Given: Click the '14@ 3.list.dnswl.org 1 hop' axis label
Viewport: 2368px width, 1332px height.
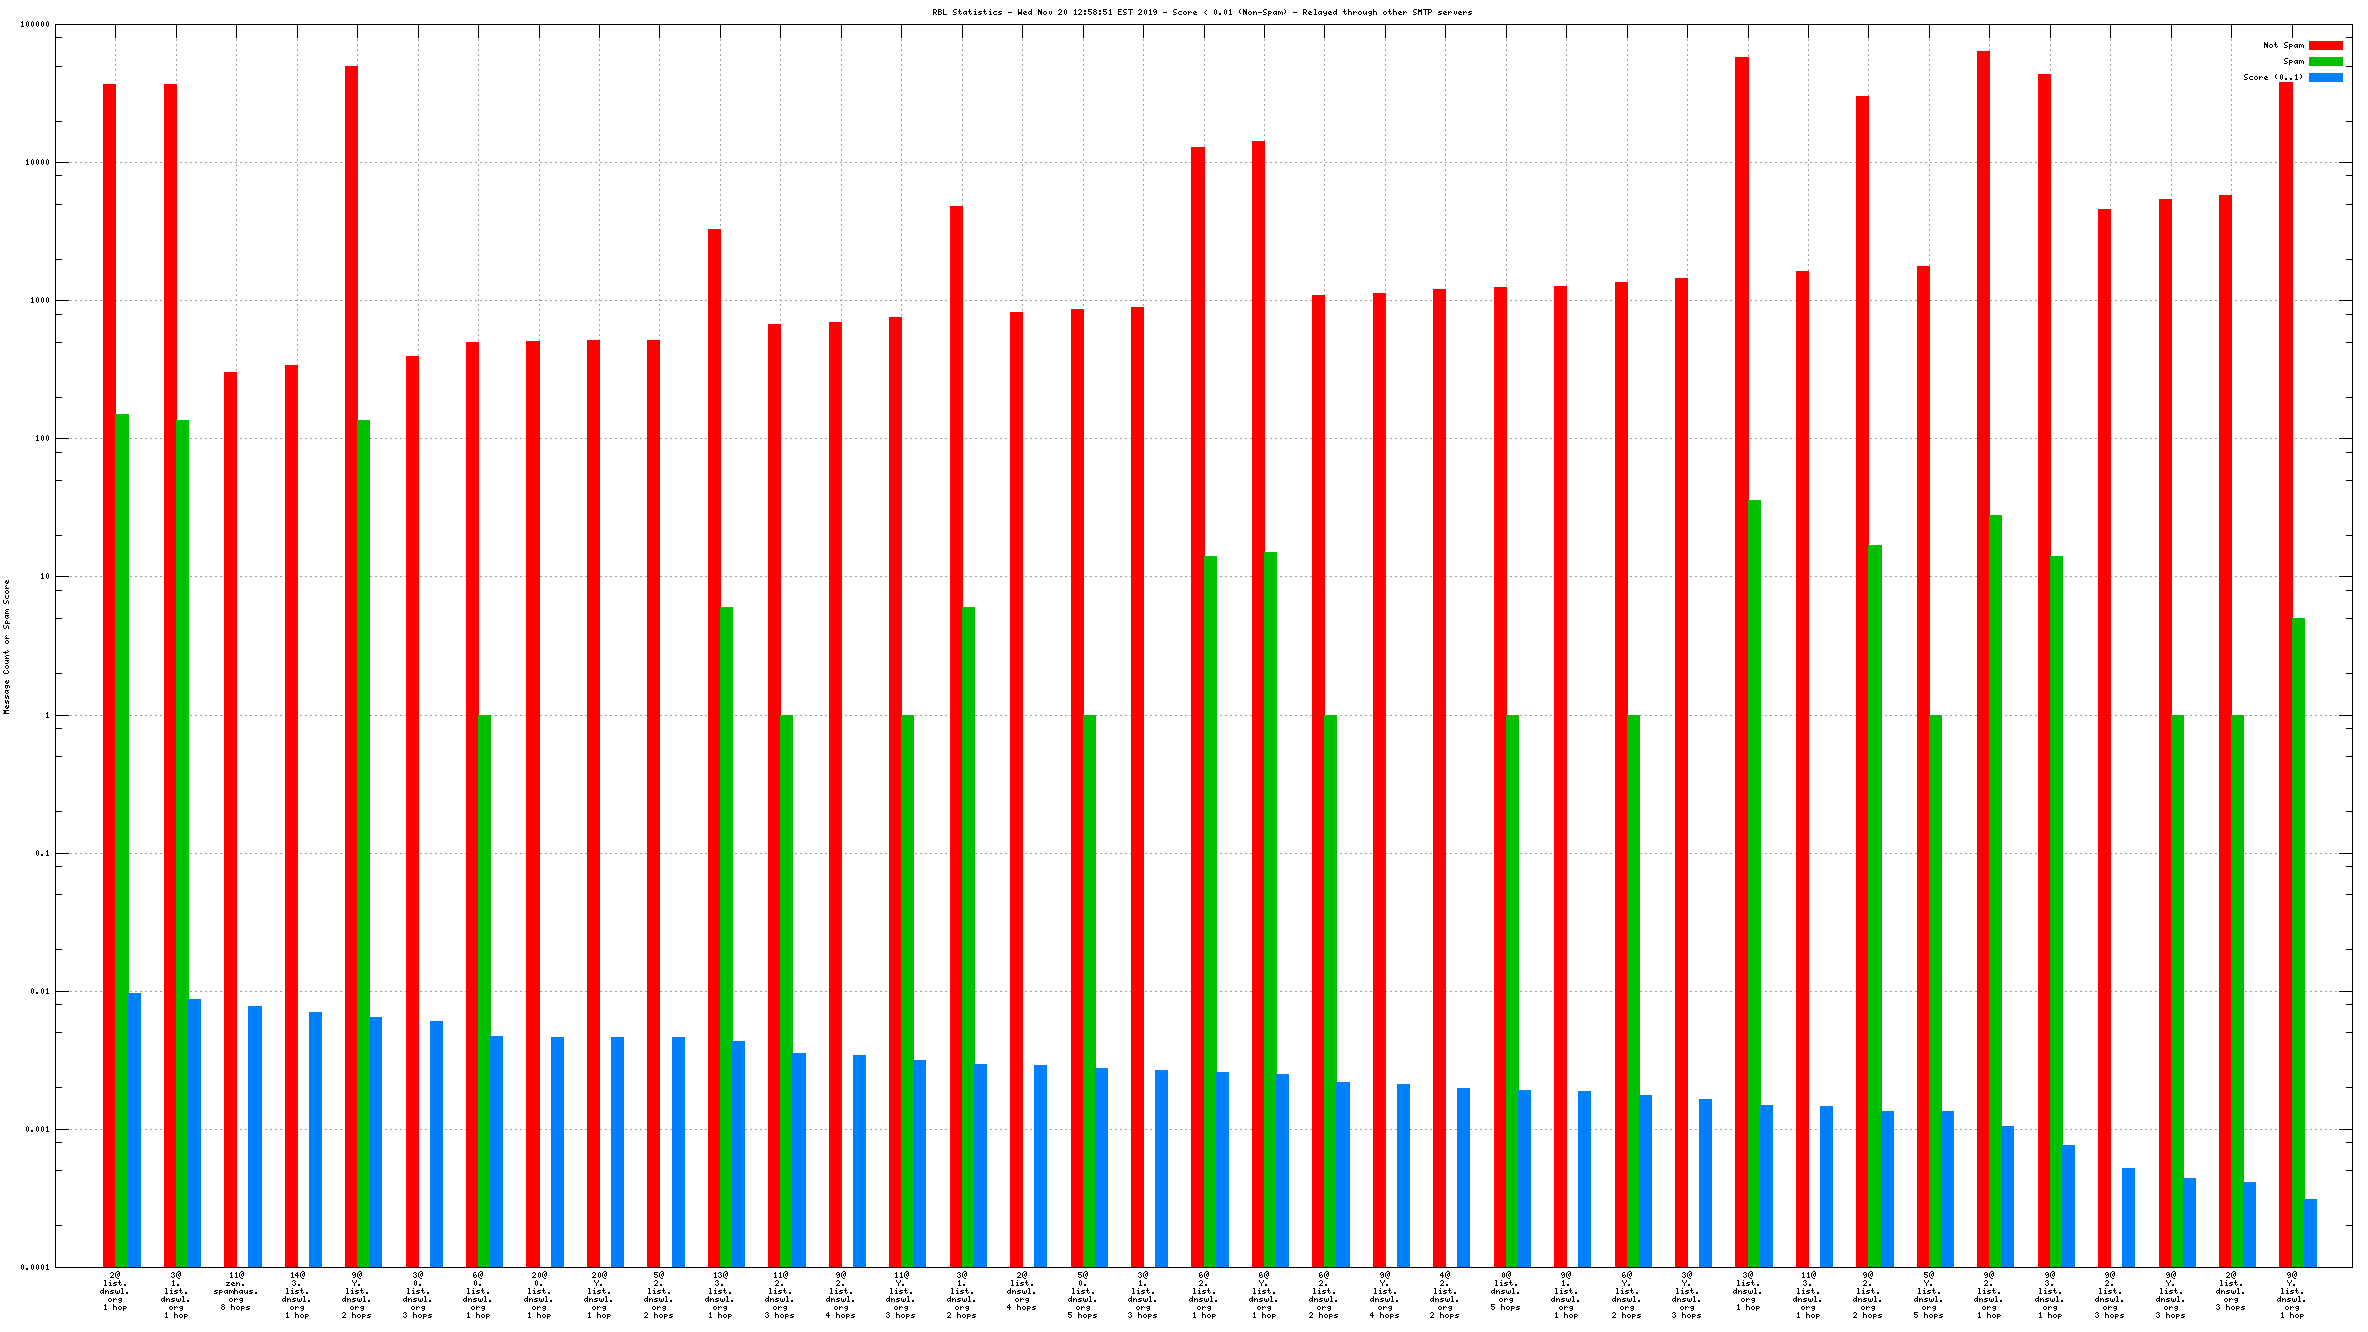Looking at the screenshot, I should pyautogui.click(x=297, y=1295).
